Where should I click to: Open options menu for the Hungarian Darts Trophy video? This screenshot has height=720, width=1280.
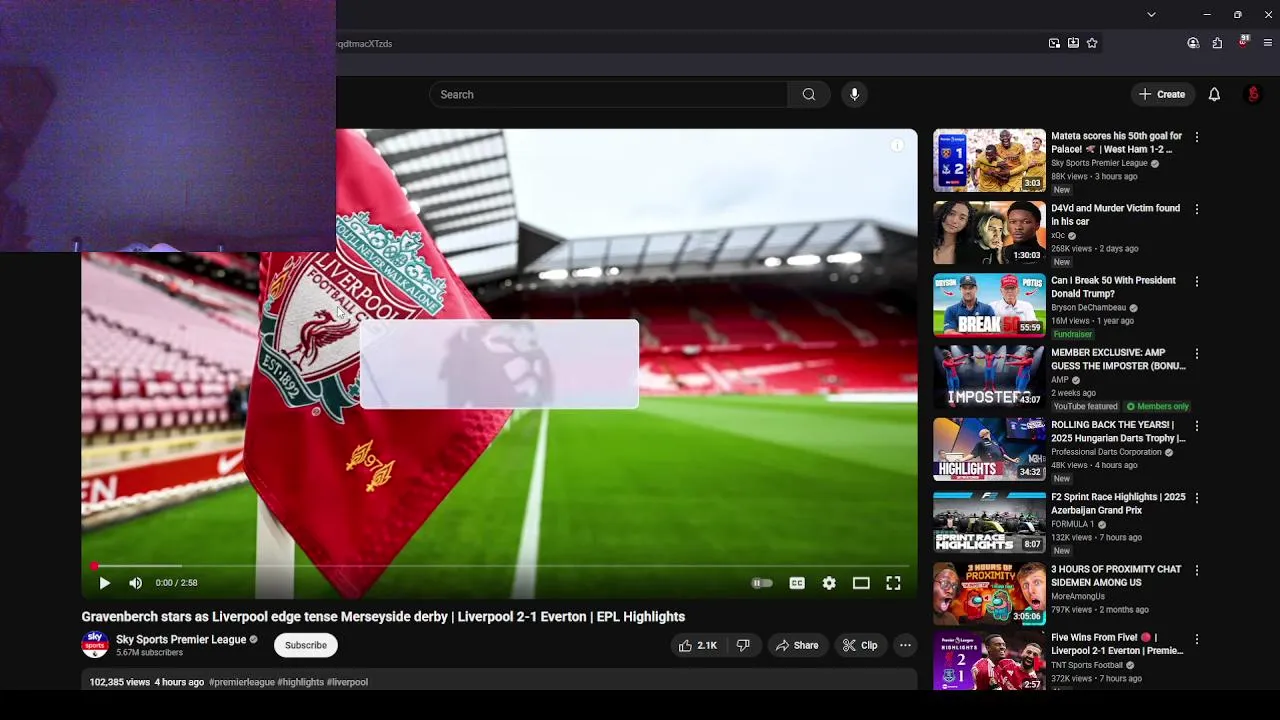[1196, 426]
